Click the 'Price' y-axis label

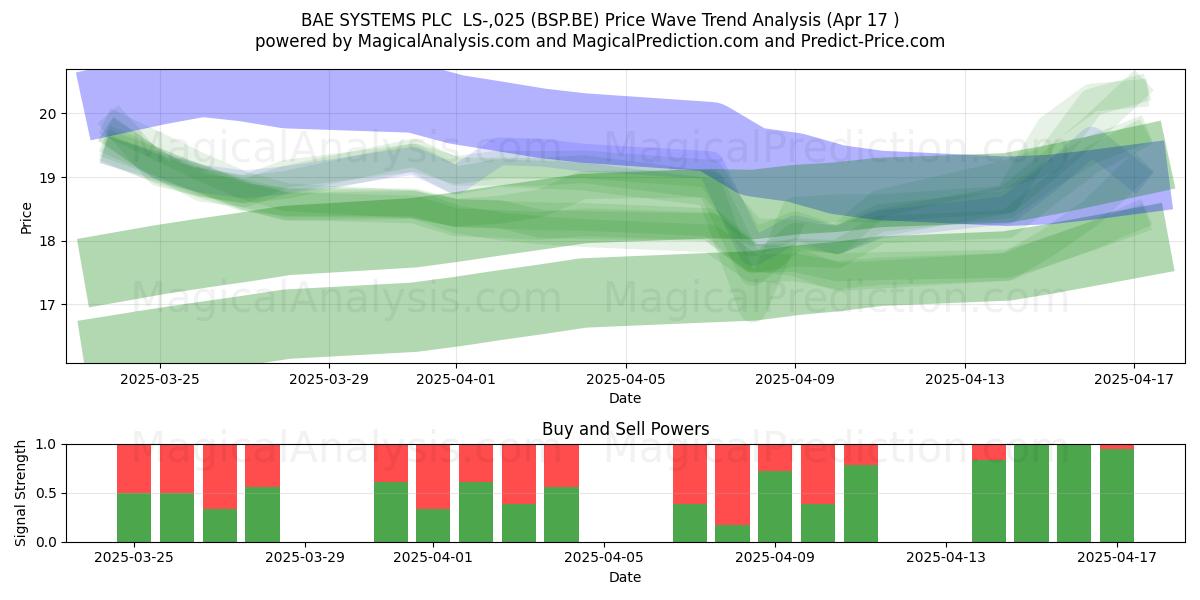pos(26,217)
